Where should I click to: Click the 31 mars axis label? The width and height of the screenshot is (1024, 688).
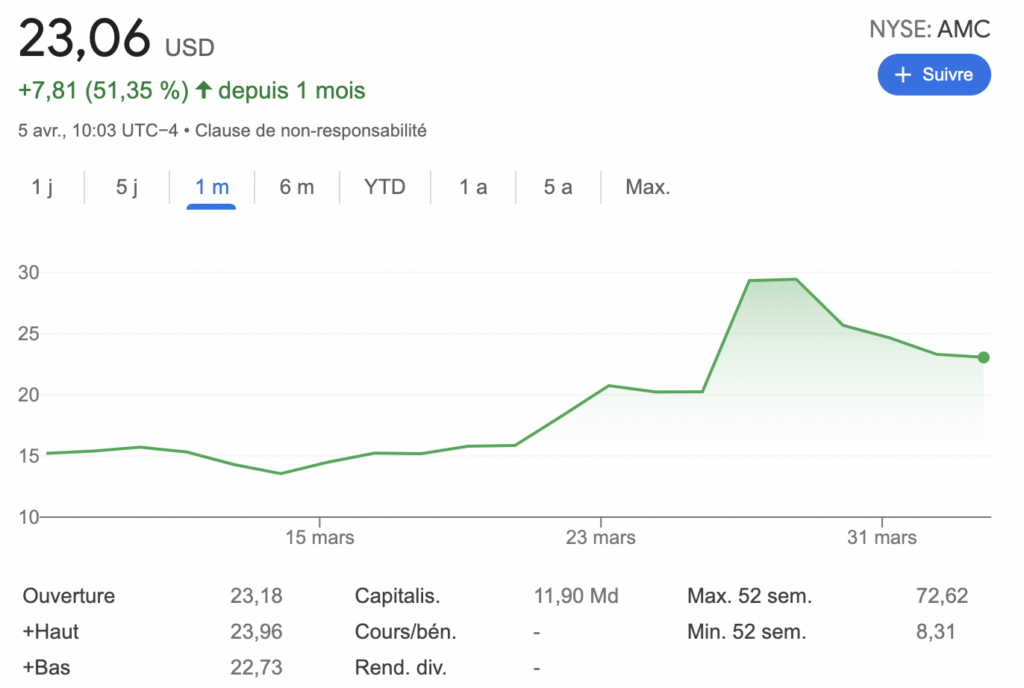(x=882, y=538)
